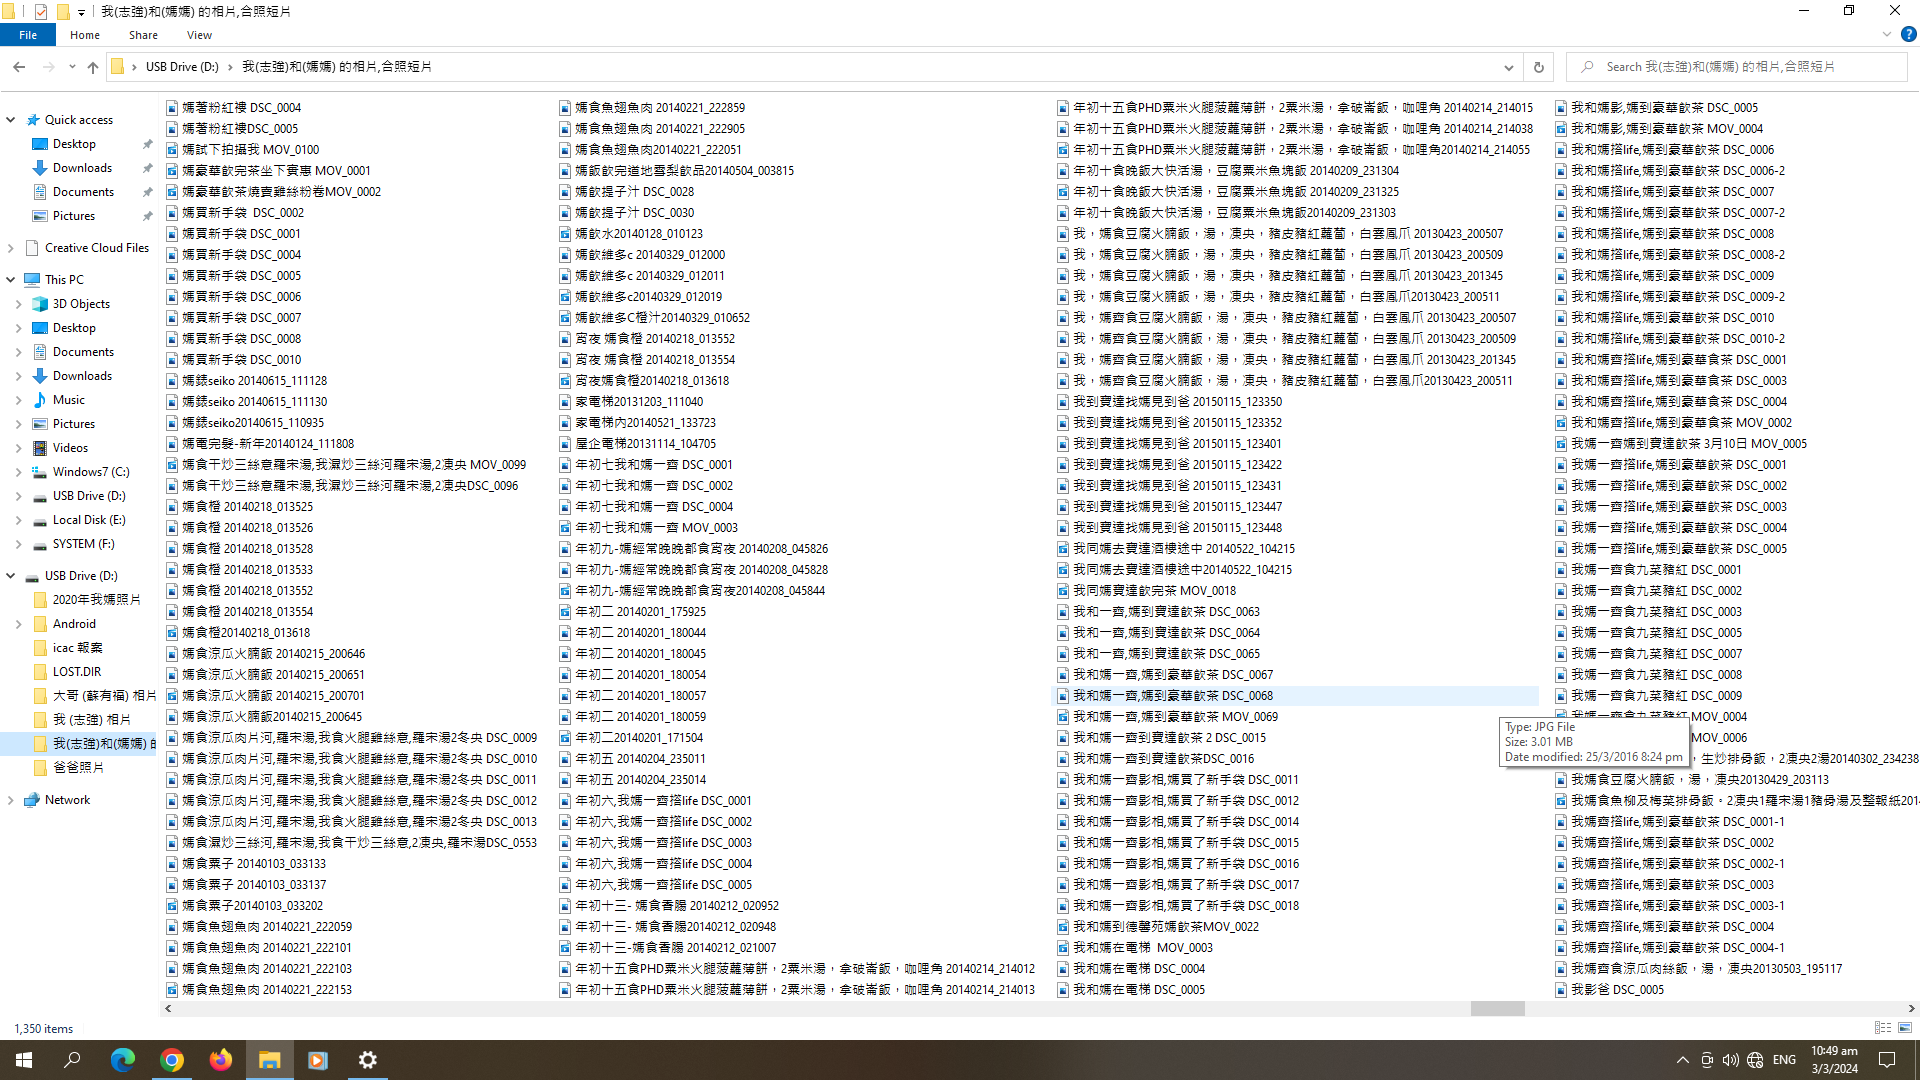Collapse the This PC tree node
1920x1080 pixels.
pyautogui.click(x=11, y=280)
